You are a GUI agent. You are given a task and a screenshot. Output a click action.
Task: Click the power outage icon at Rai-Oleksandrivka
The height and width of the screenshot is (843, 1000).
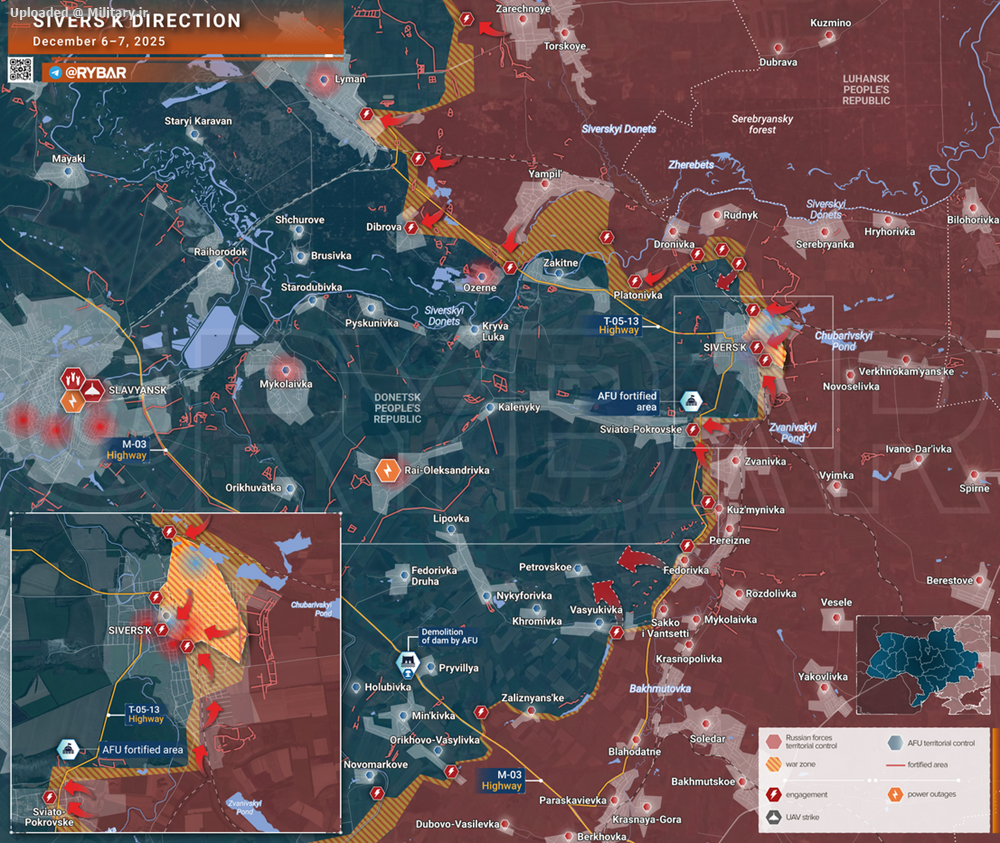[x=388, y=469]
